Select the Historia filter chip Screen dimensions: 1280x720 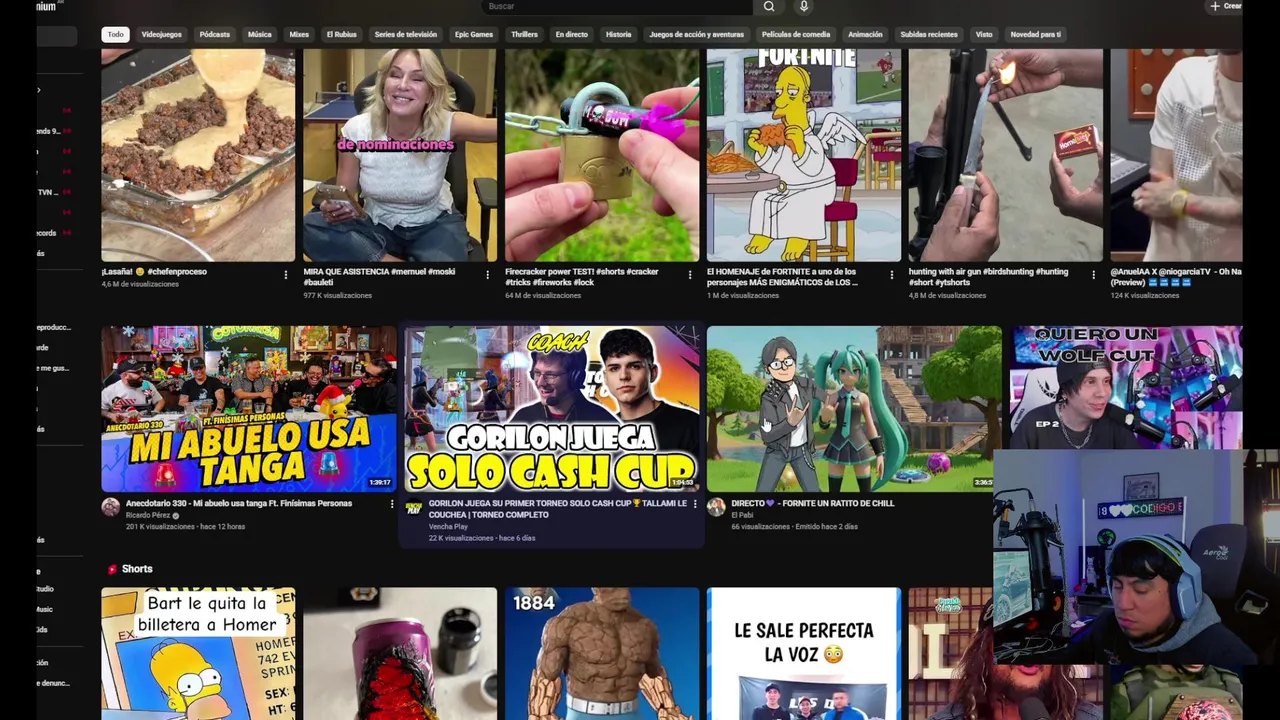618,34
